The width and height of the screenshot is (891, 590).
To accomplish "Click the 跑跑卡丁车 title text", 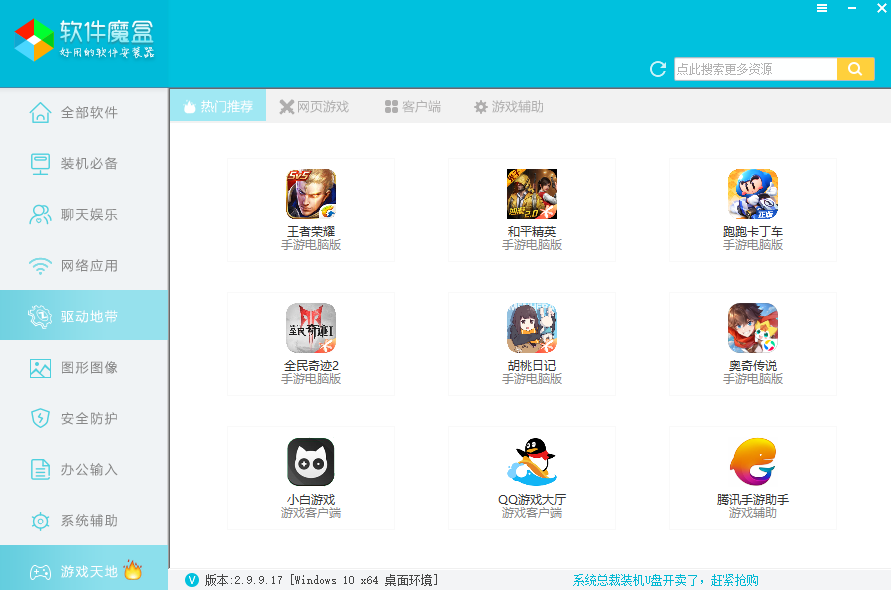I will click(753, 231).
